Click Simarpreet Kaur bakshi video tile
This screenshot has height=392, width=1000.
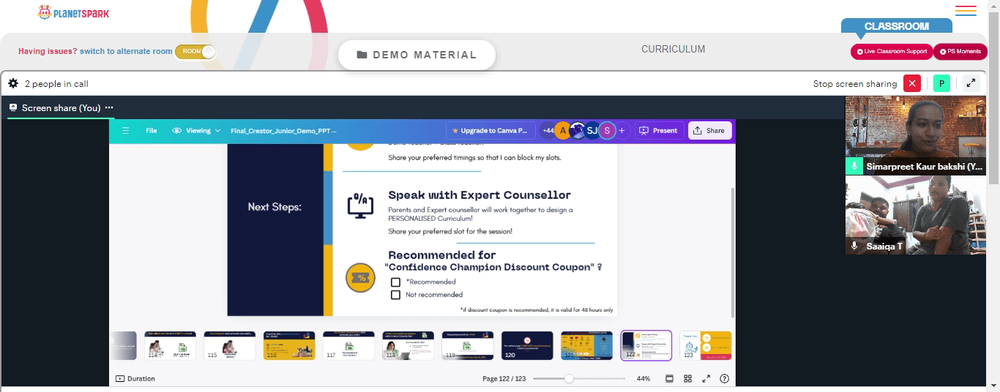click(x=915, y=135)
